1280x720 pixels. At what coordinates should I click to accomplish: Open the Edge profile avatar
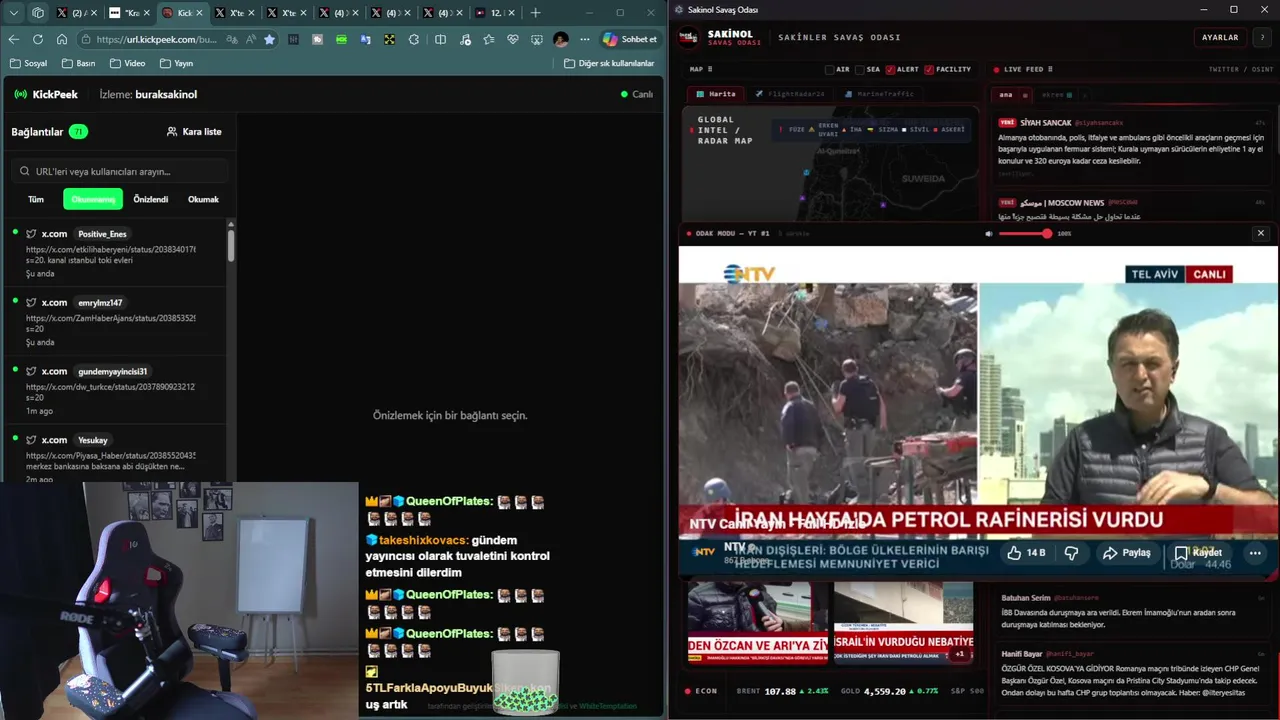(561, 39)
